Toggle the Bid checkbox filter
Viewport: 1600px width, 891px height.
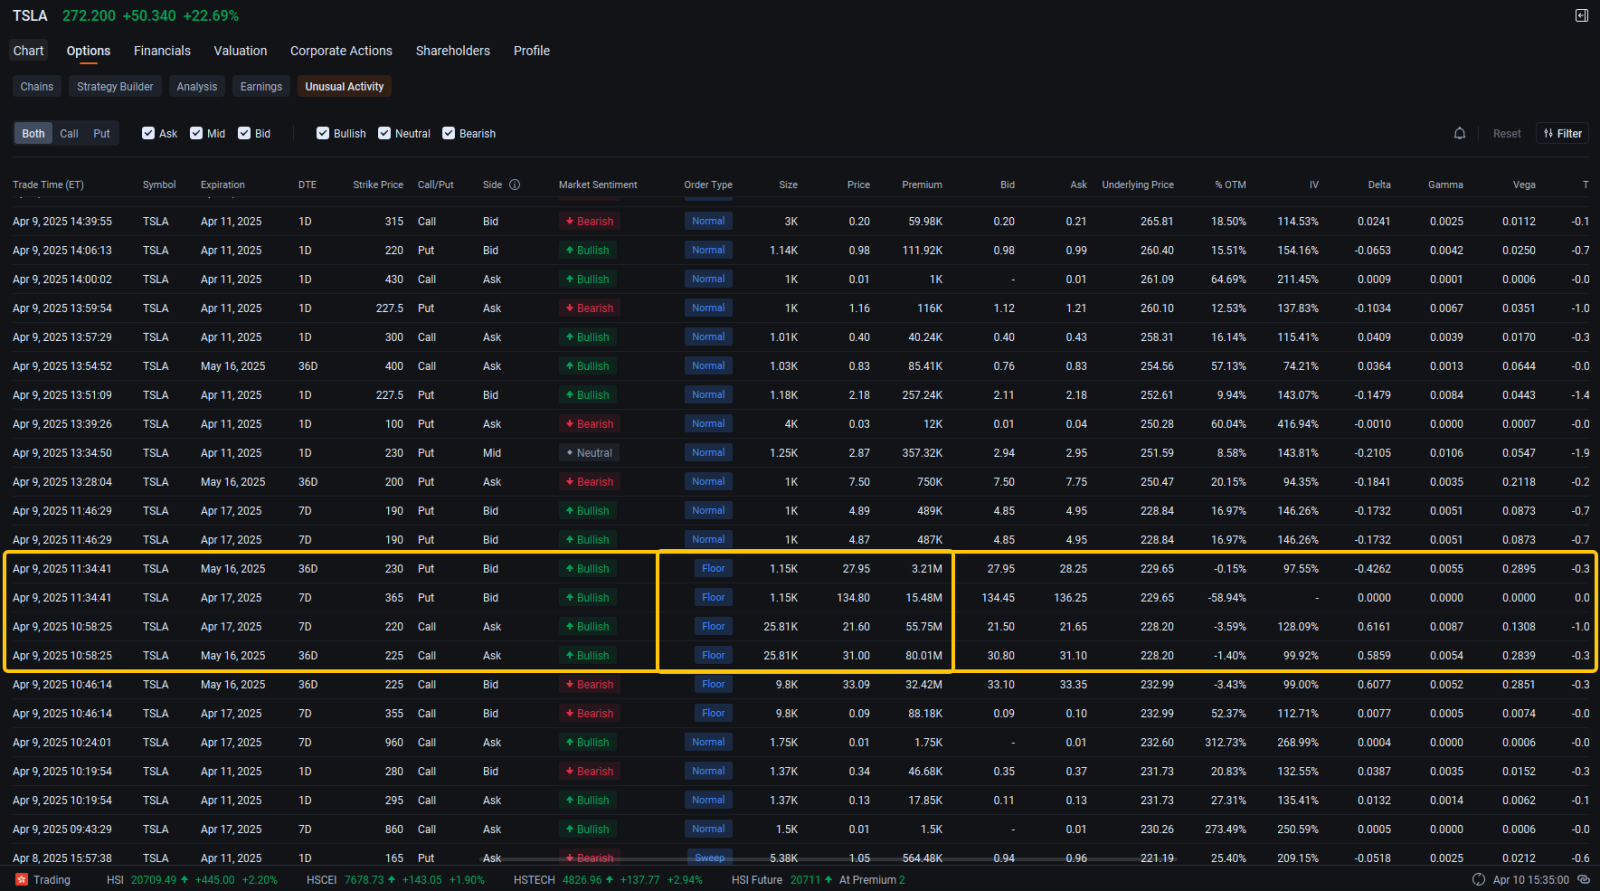point(244,133)
